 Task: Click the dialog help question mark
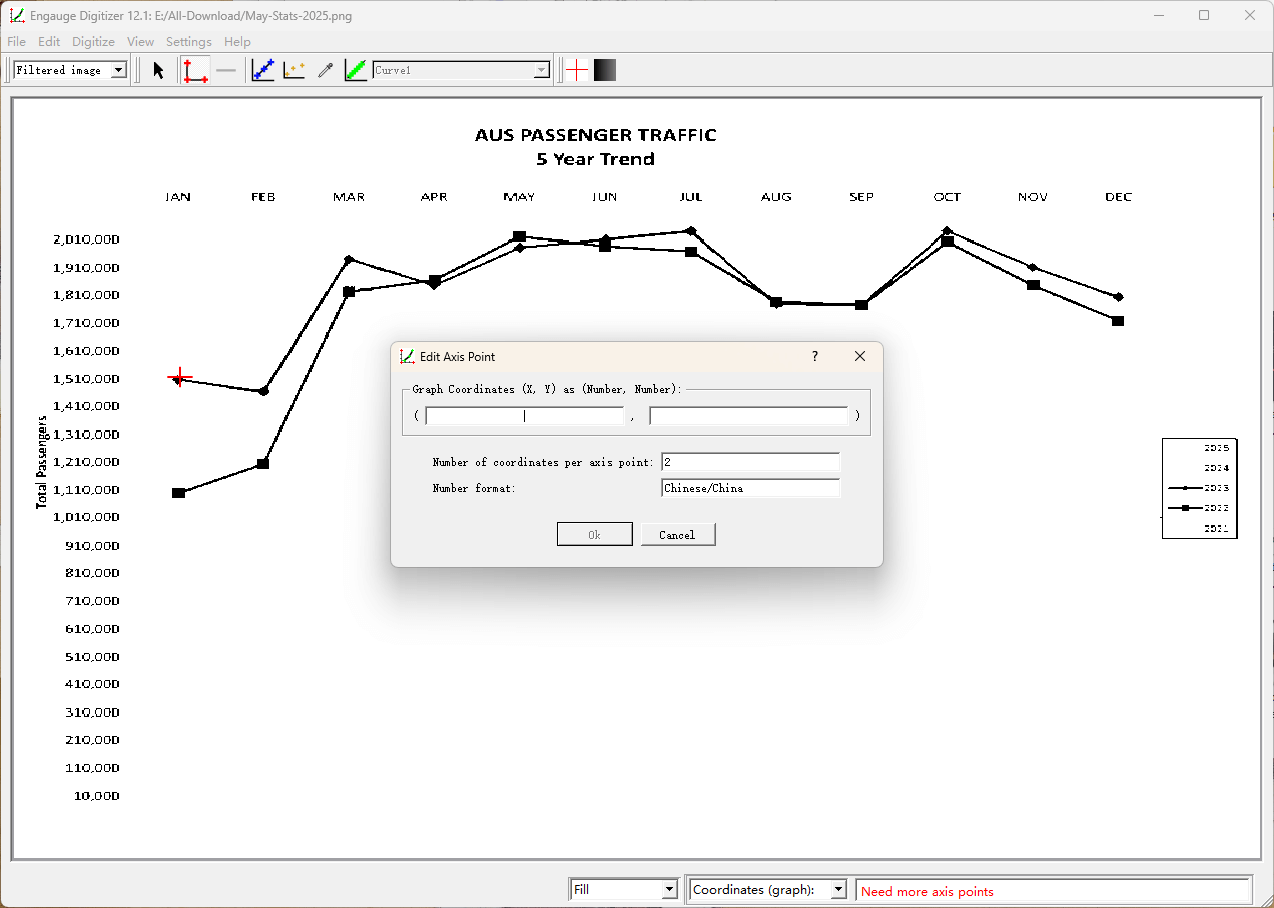click(814, 356)
